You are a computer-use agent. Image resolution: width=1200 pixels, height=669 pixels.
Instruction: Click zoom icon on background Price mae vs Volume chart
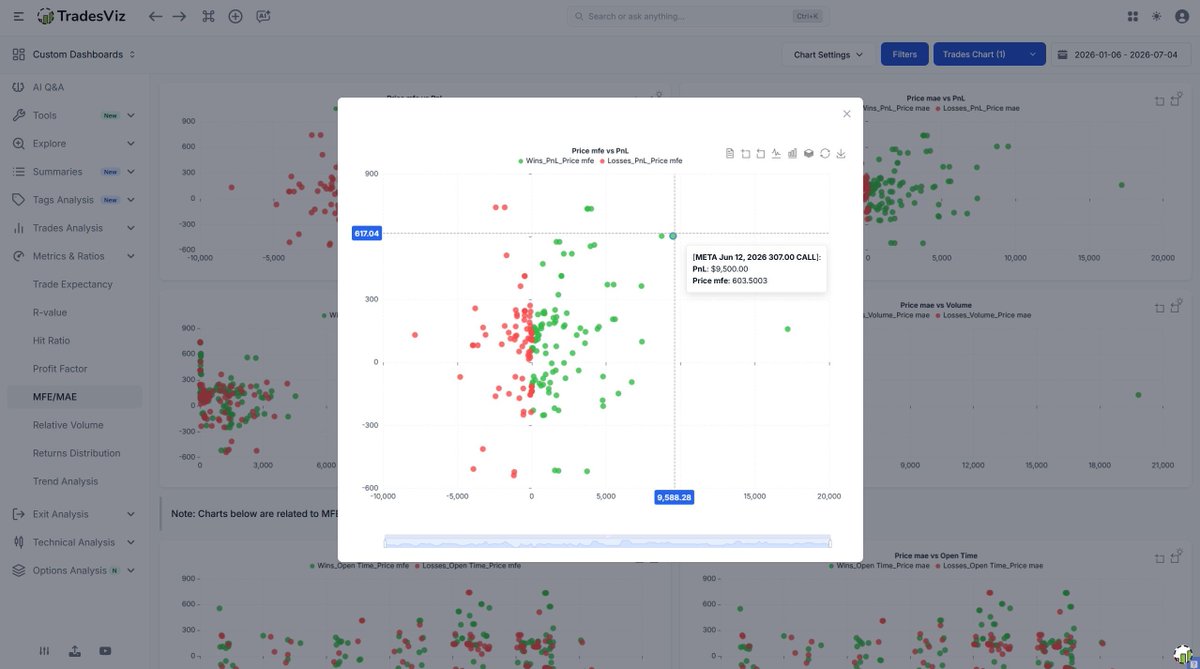(x=1160, y=308)
